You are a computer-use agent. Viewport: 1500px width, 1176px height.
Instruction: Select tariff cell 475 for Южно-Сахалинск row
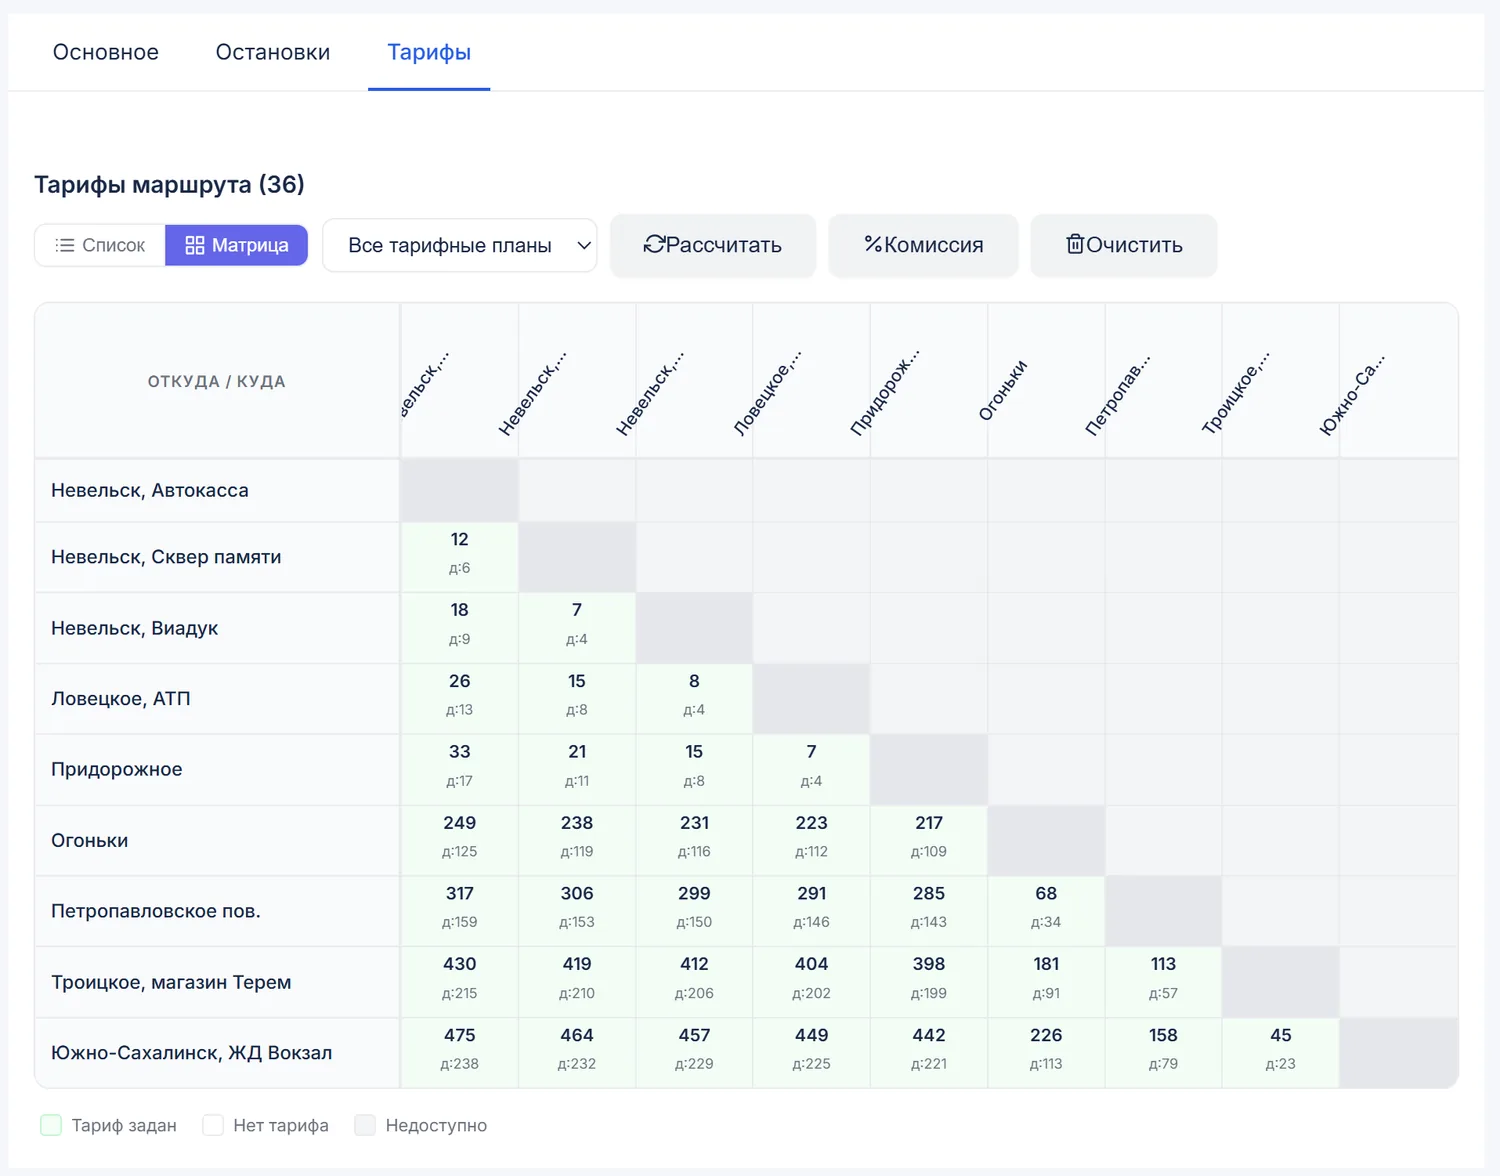459,1052
